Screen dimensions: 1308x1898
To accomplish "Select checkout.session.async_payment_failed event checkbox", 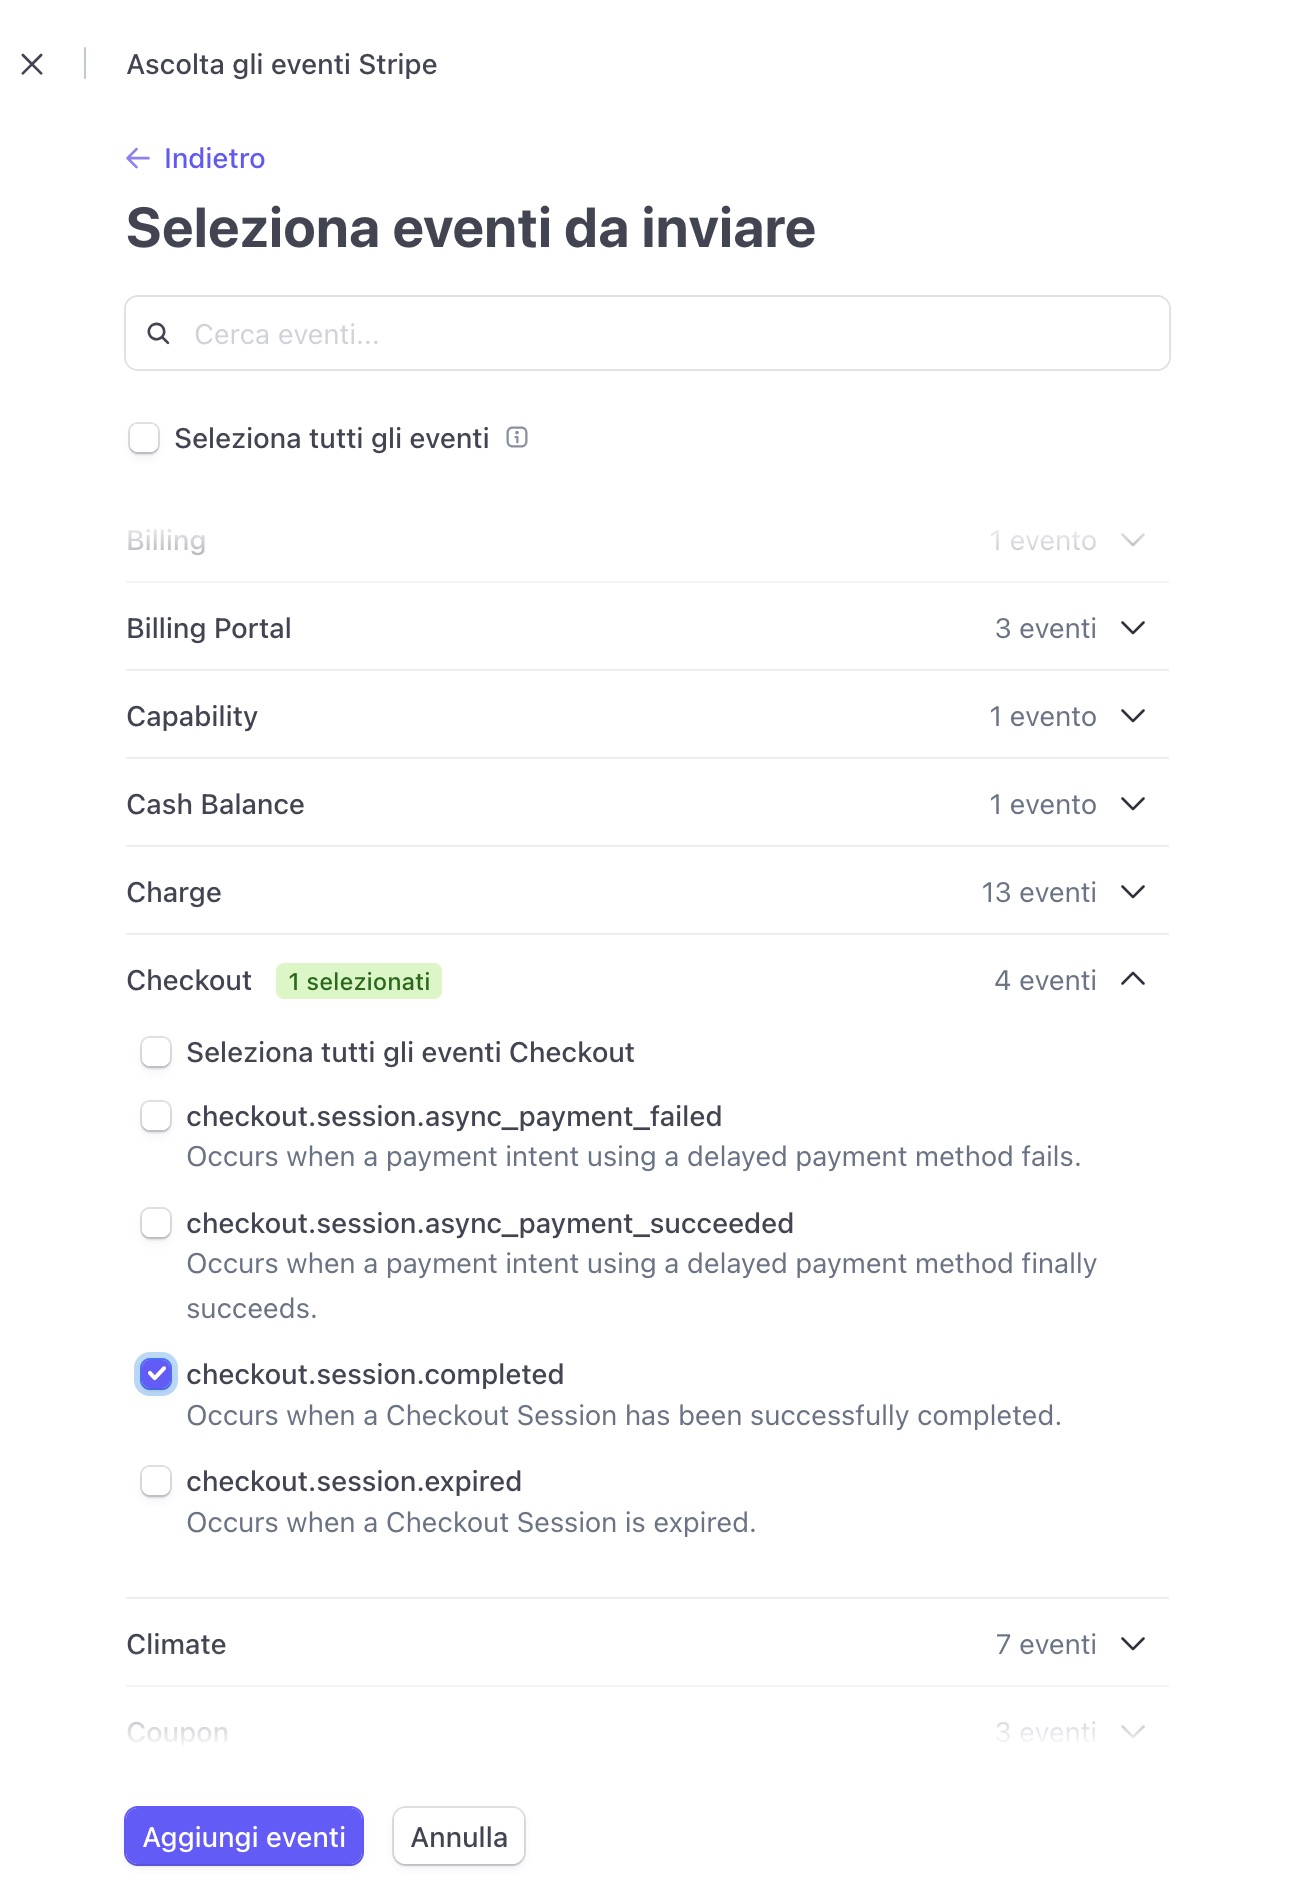I will point(156,1117).
